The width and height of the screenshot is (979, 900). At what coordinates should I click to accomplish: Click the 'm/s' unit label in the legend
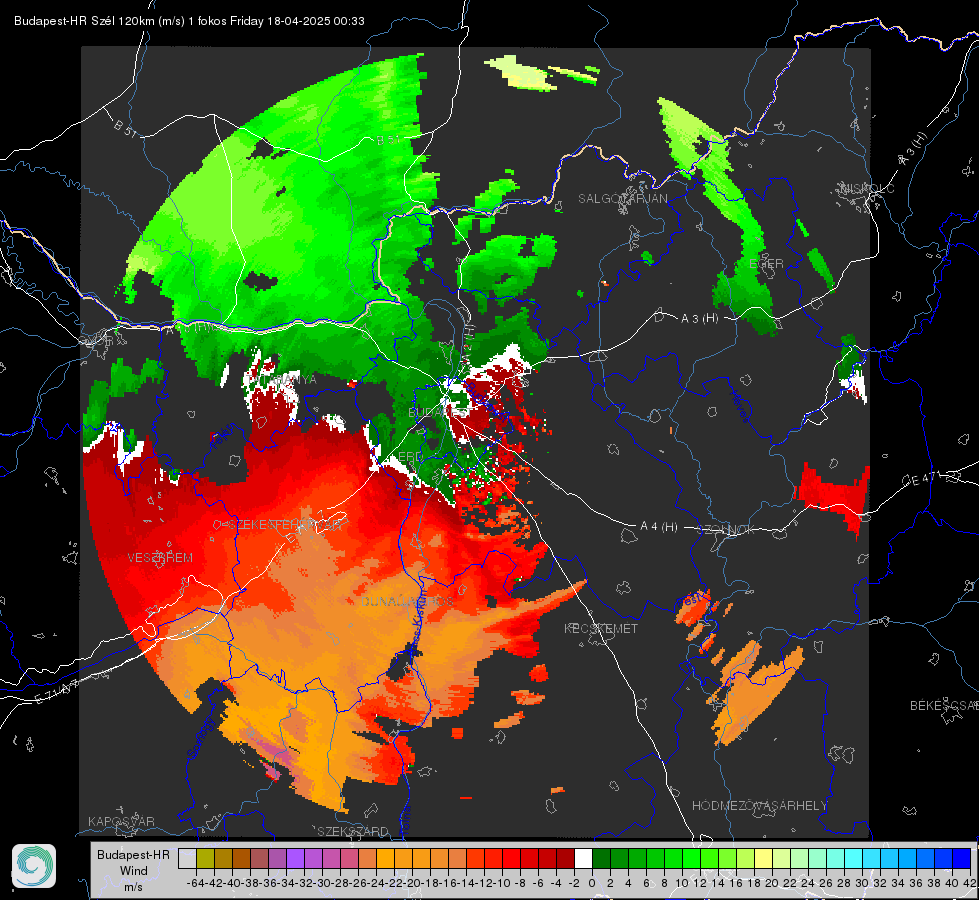[133, 887]
